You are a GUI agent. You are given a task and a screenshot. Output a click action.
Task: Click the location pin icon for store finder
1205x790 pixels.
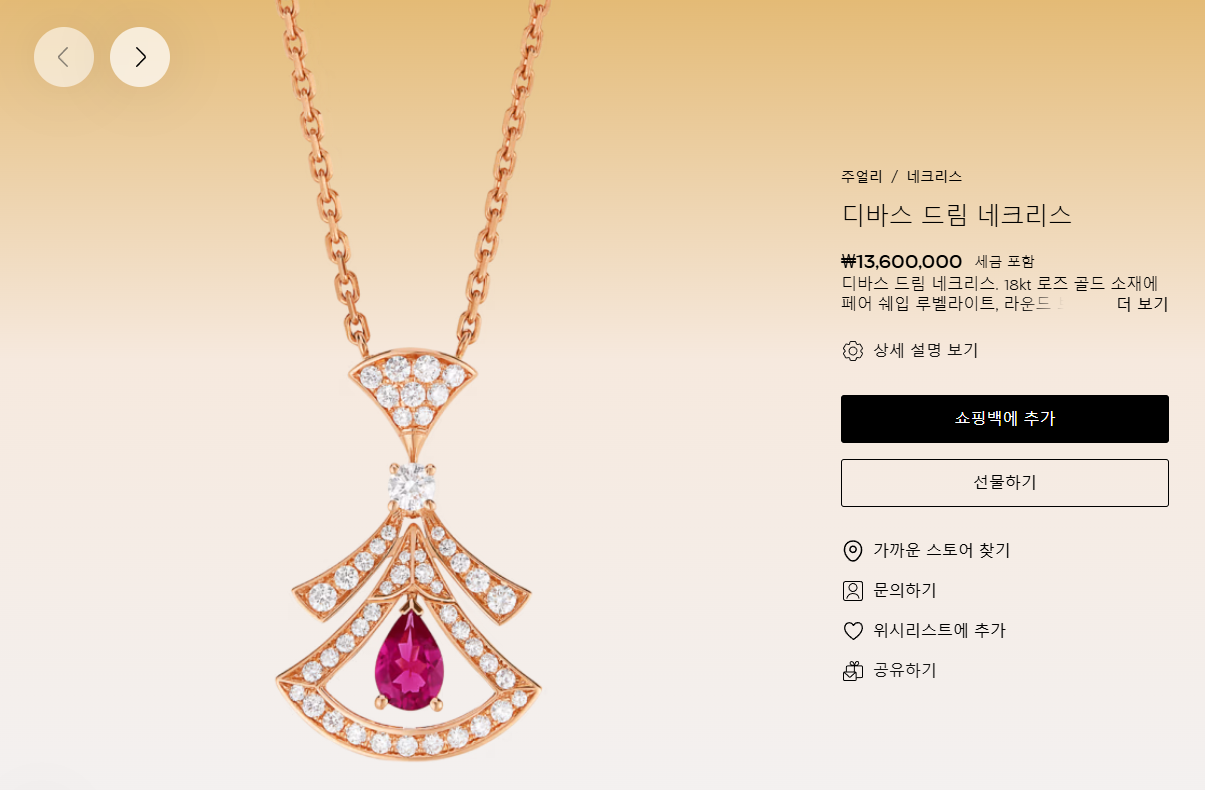click(x=853, y=551)
